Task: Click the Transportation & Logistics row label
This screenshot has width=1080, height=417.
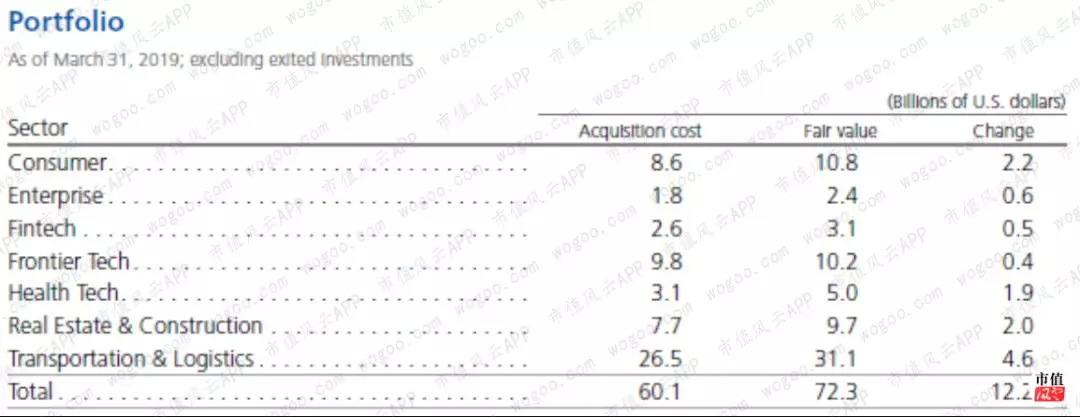Action: (x=130, y=359)
